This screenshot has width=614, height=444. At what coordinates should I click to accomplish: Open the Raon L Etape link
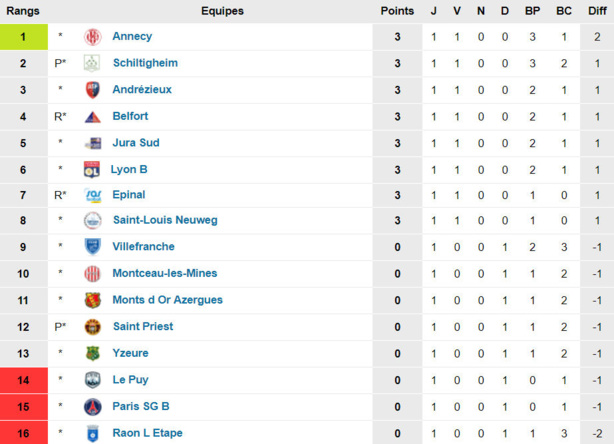click(x=147, y=433)
